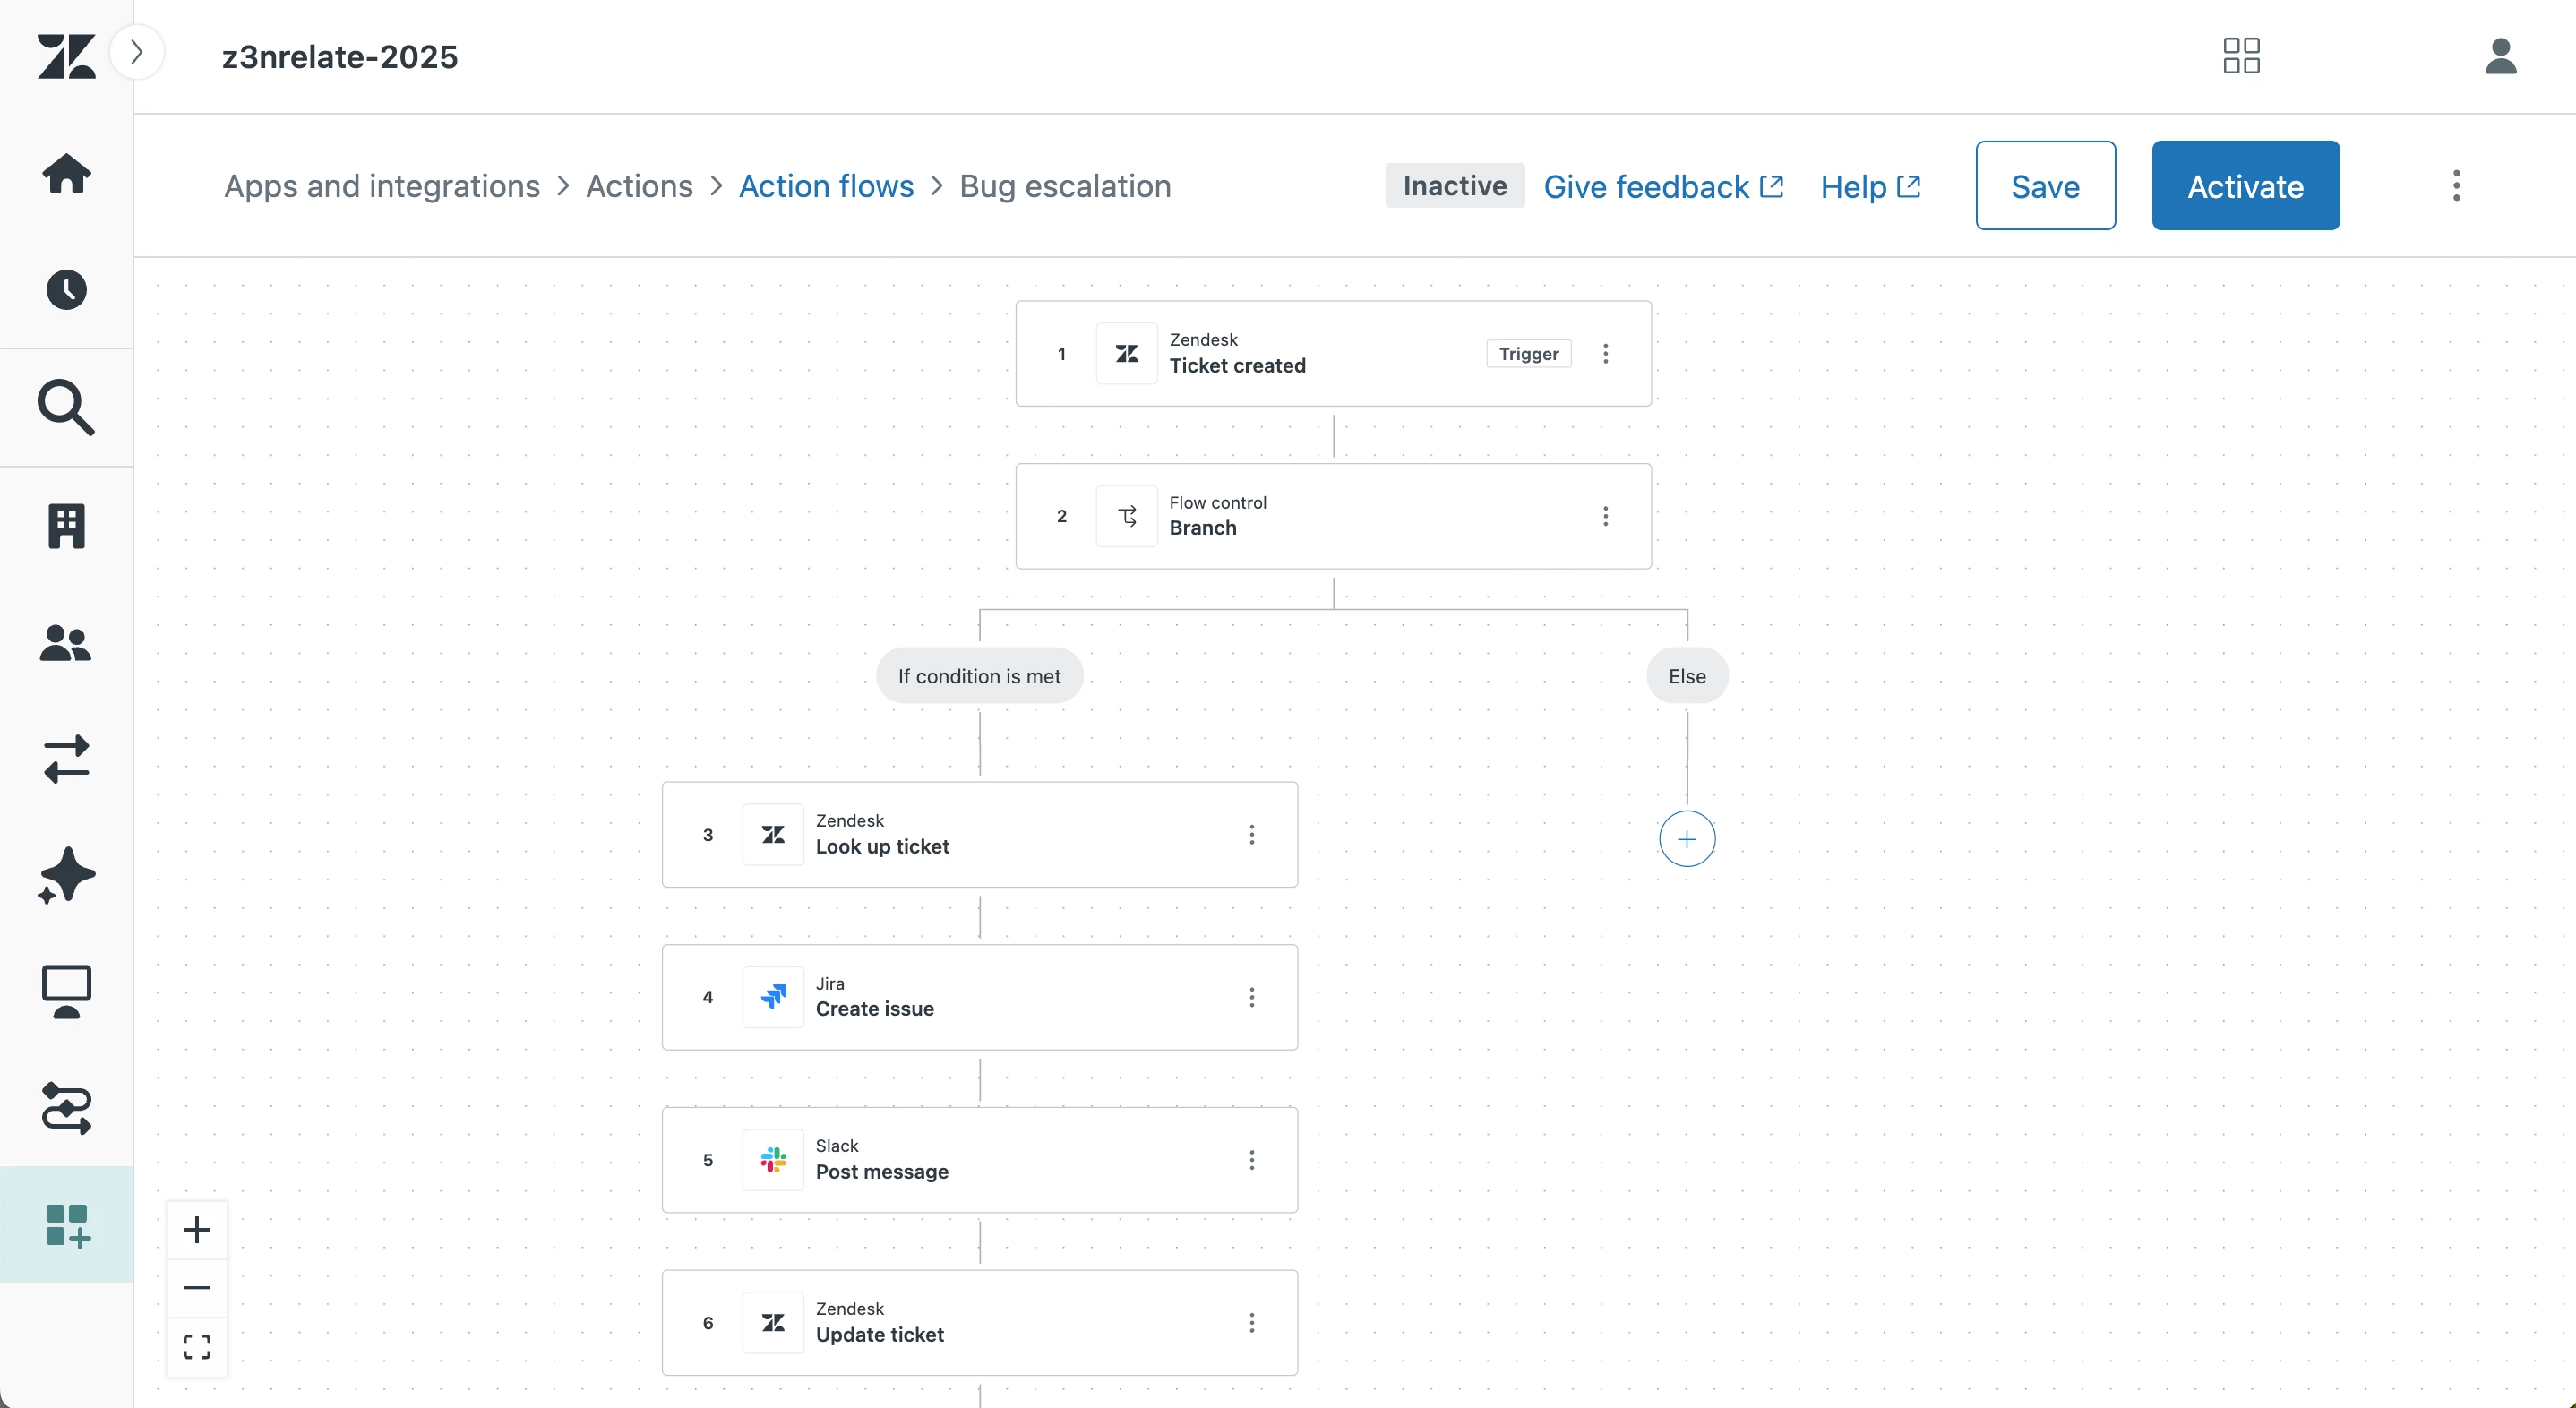2576x1408 pixels.
Task: Open the user profile avatar menu
Action: click(2500, 56)
